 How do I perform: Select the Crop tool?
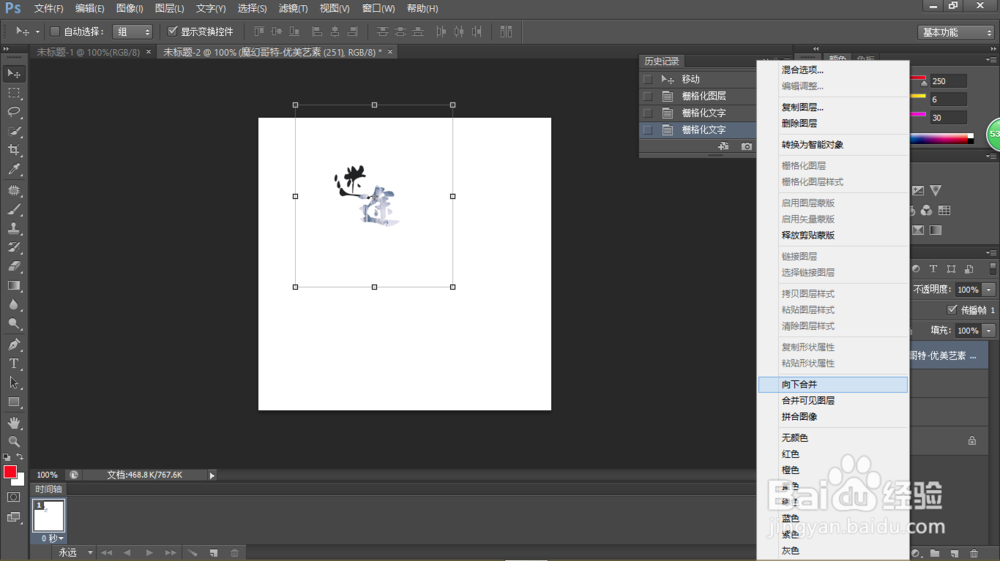click(14, 150)
